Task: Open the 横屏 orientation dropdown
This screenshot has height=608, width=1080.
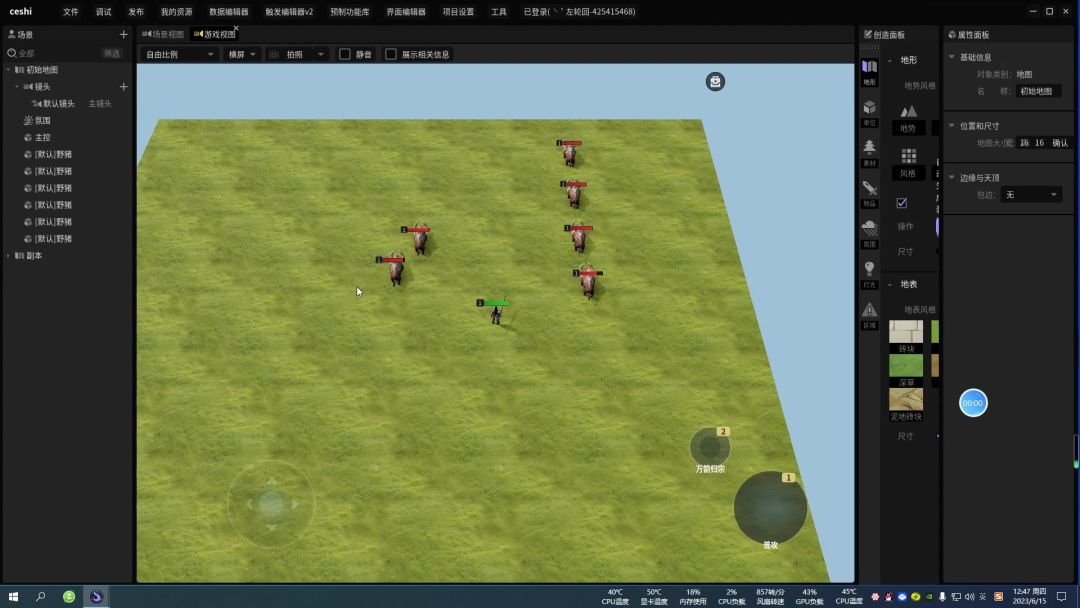Action: [242, 54]
